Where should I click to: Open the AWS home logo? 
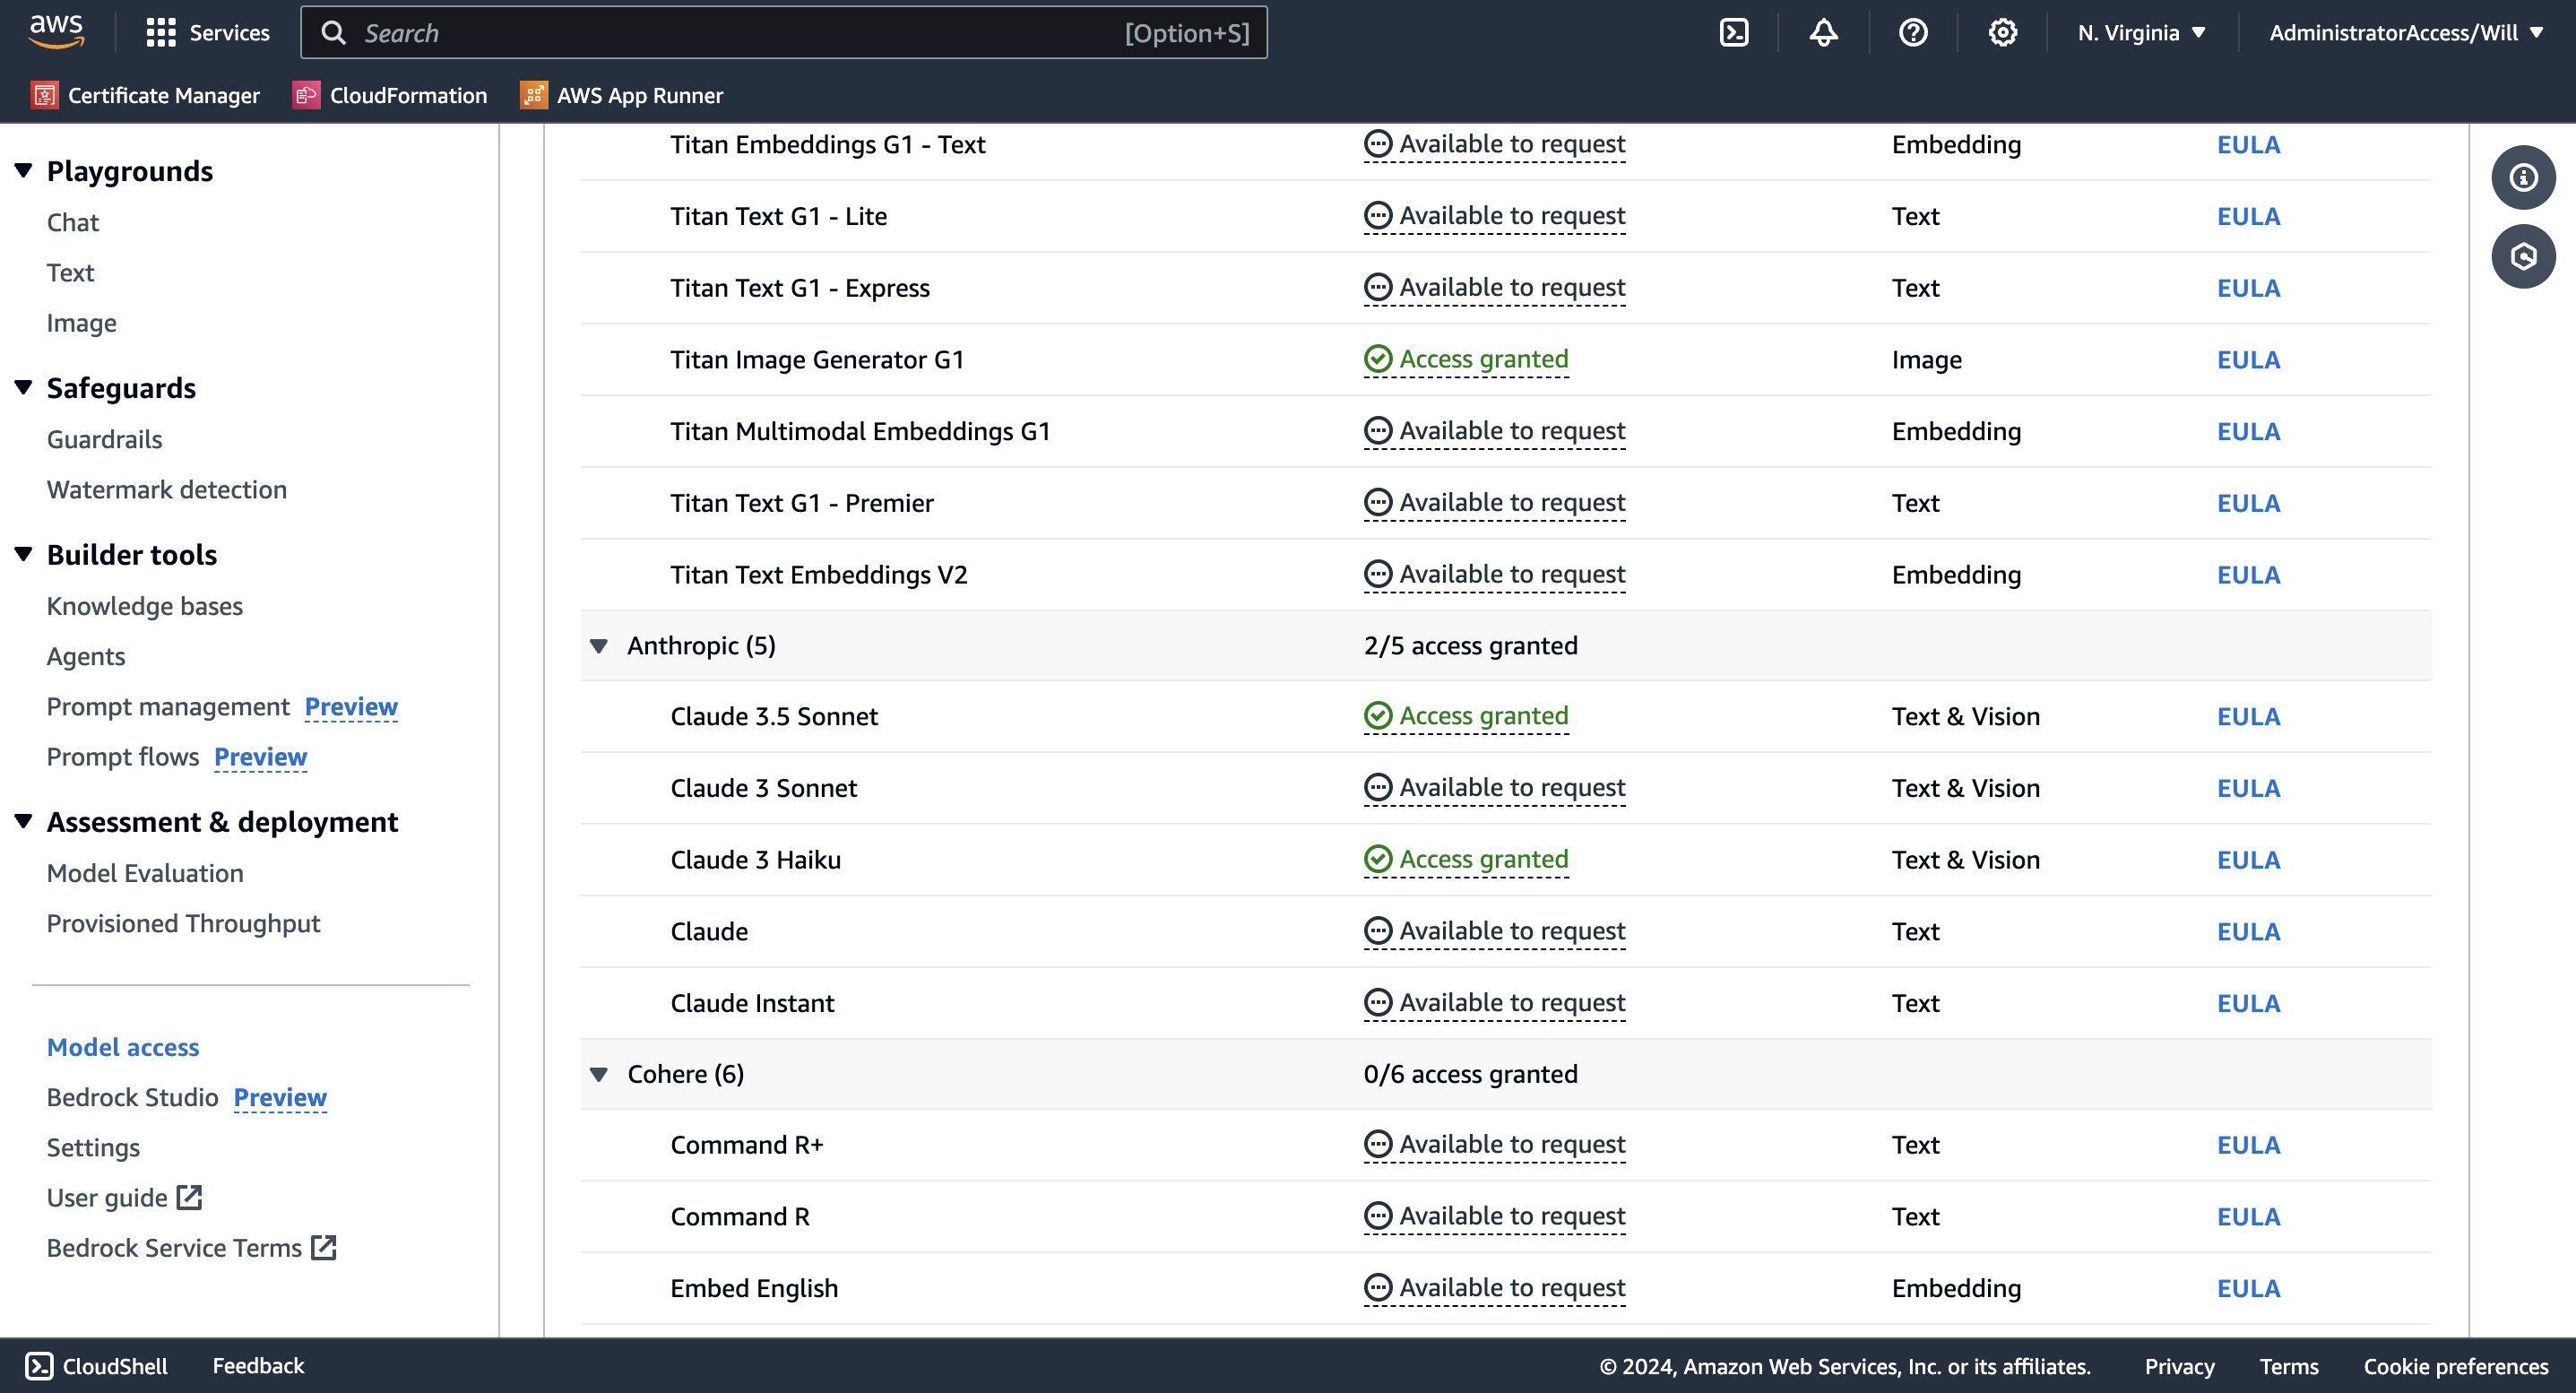57,32
